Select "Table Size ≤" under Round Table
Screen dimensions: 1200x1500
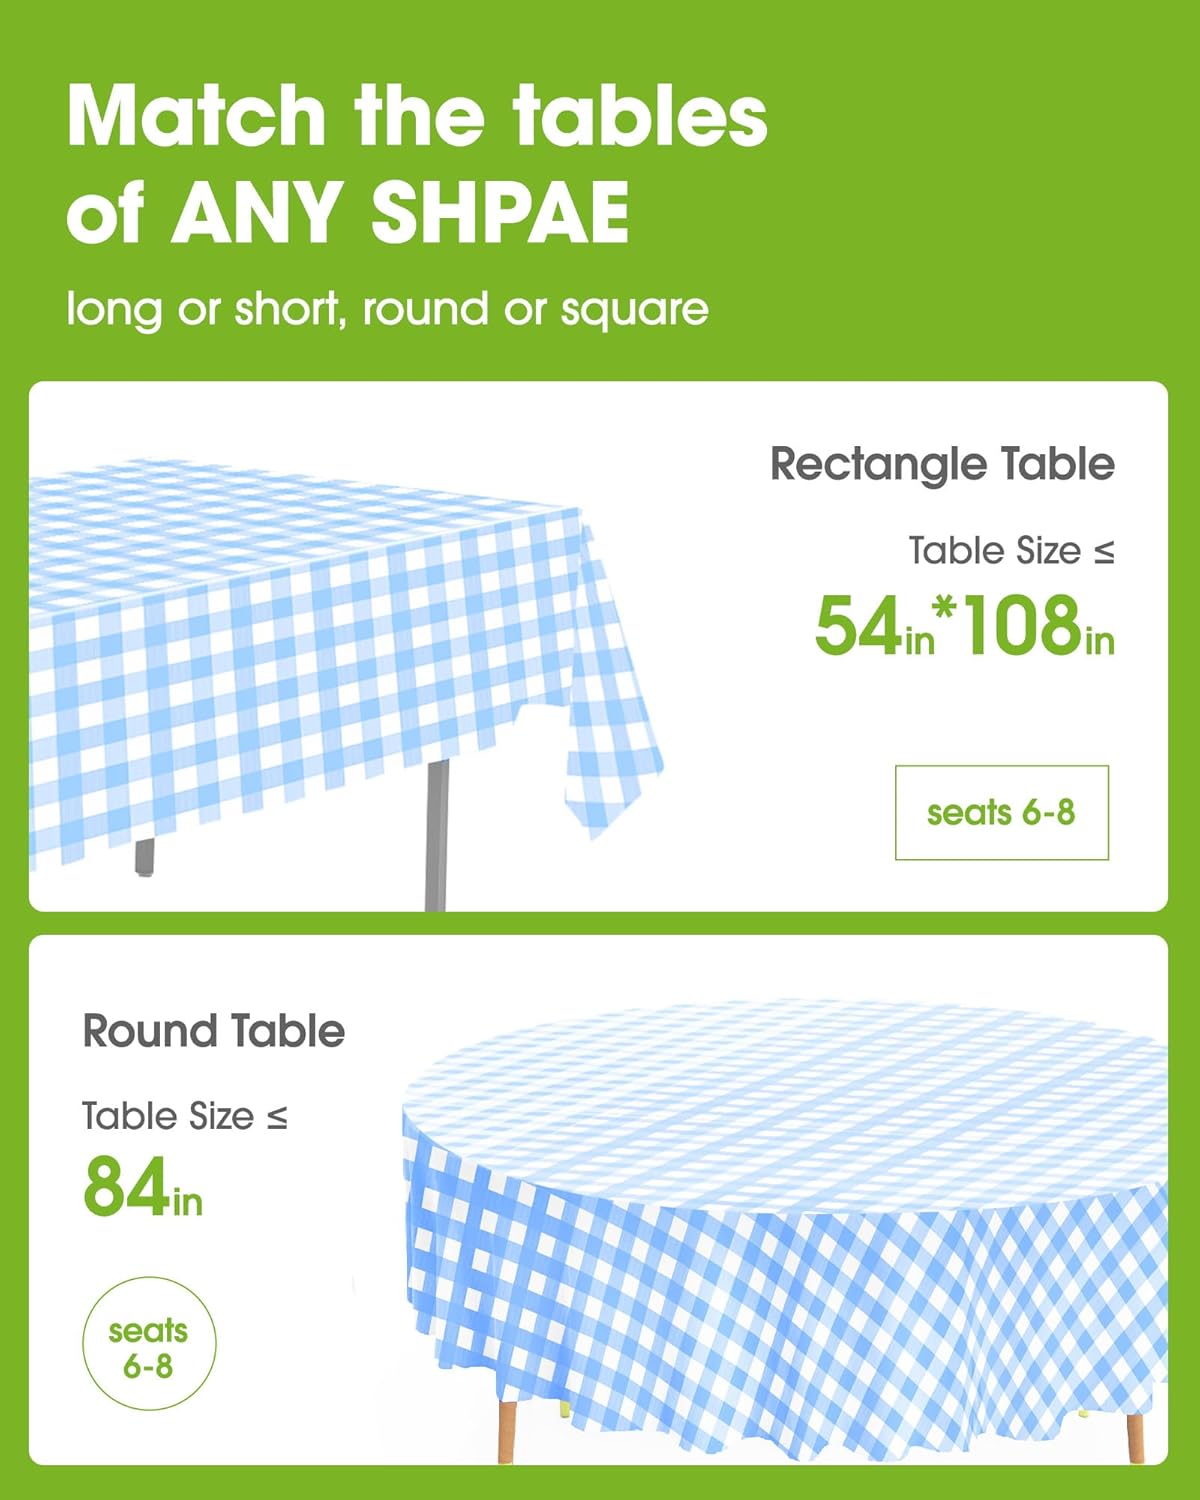[185, 1116]
